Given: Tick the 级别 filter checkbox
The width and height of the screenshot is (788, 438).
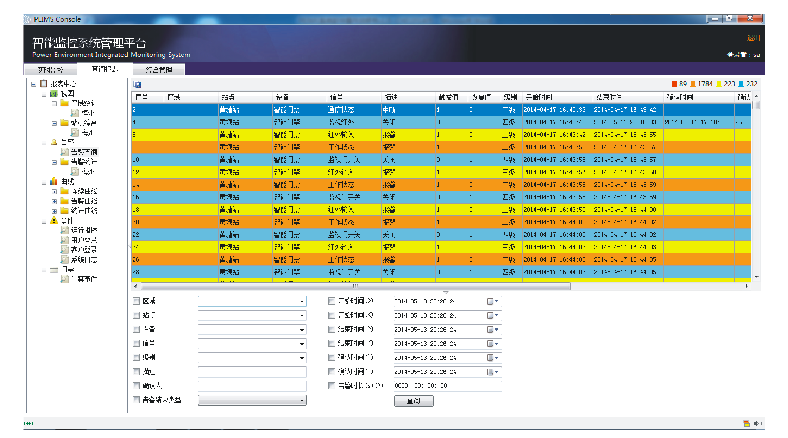Looking at the screenshot, I should pyautogui.click(x=136, y=357).
